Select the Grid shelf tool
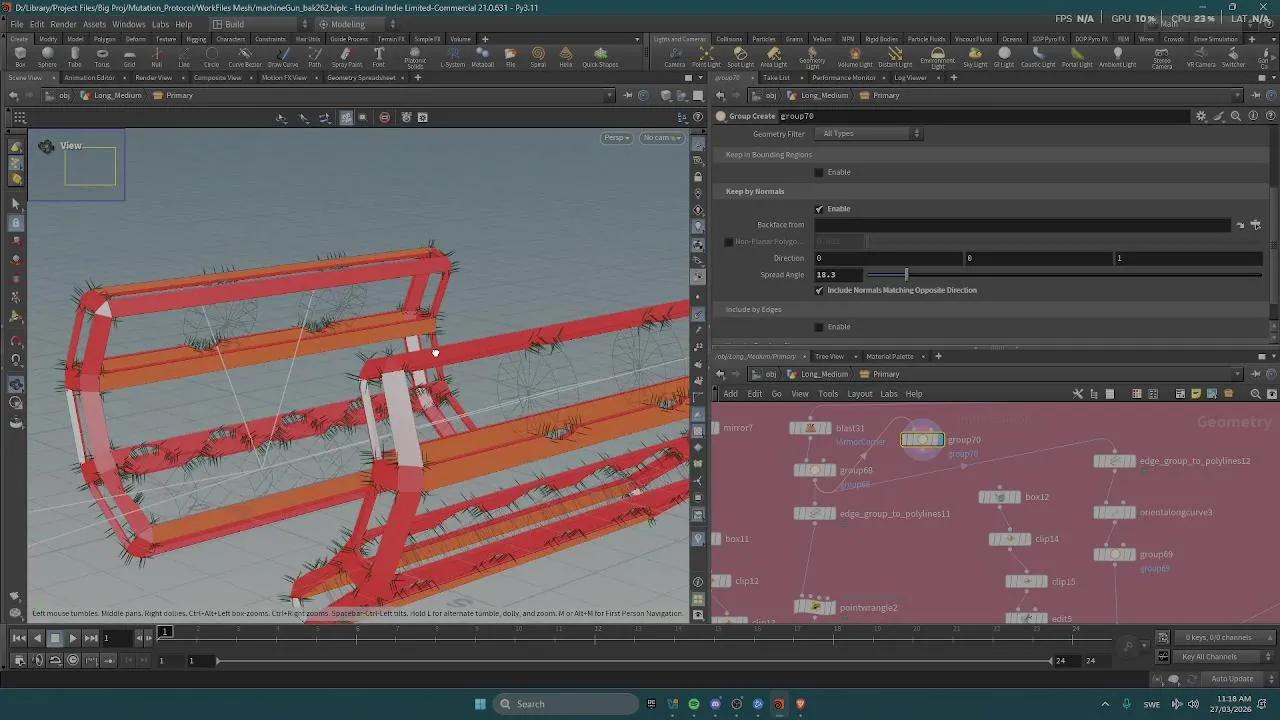 click(x=129, y=57)
